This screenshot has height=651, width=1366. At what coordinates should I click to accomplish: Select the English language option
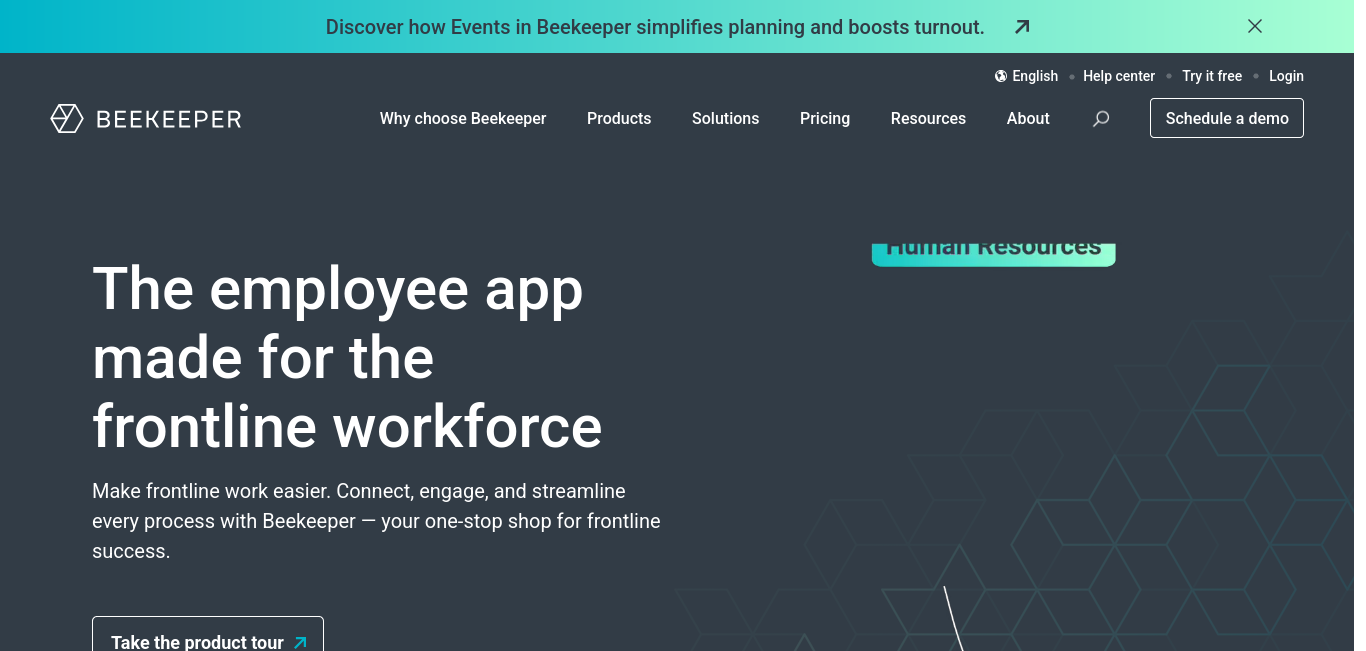click(1035, 76)
